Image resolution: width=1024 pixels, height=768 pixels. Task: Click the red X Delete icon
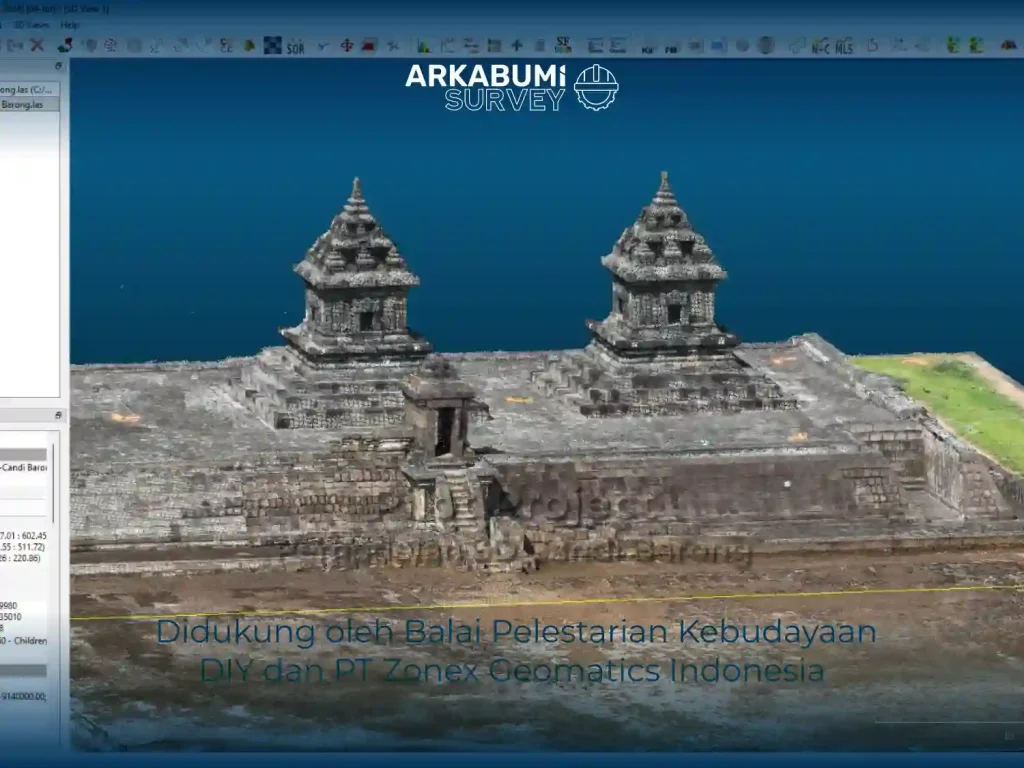pyautogui.click(x=37, y=45)
